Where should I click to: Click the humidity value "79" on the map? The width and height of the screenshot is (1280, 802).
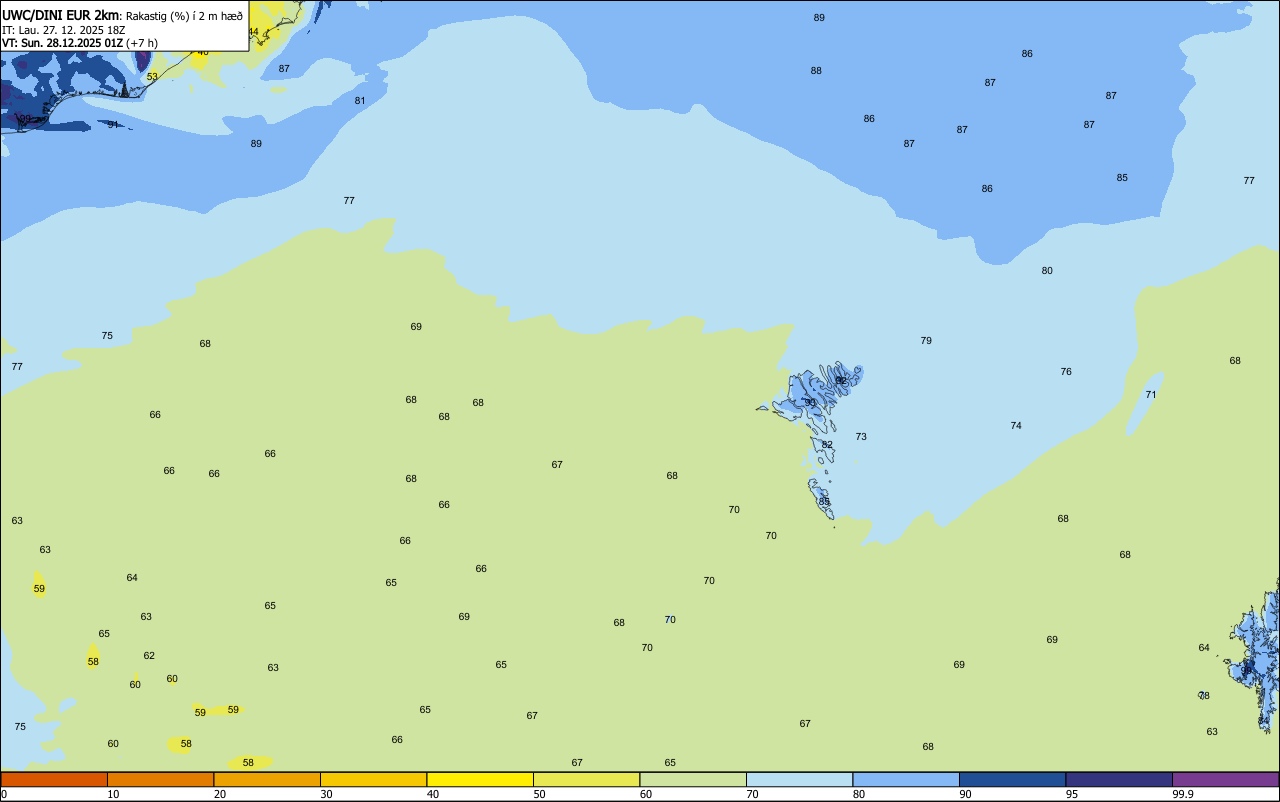926,341
